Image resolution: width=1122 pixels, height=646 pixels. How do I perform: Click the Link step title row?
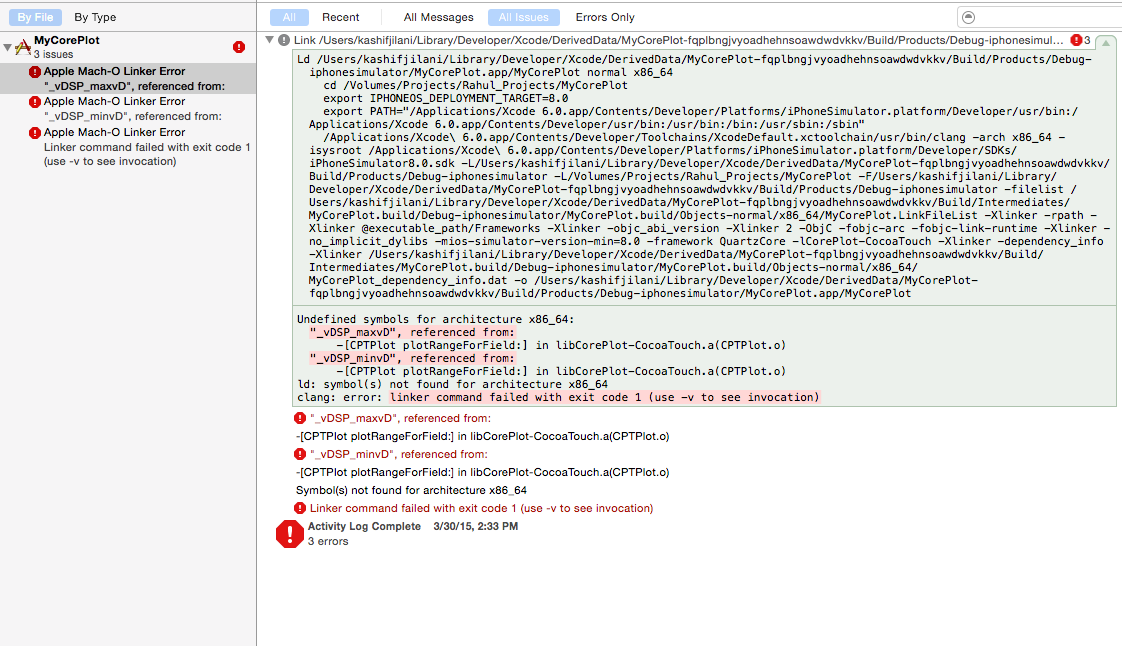[678, 40]
